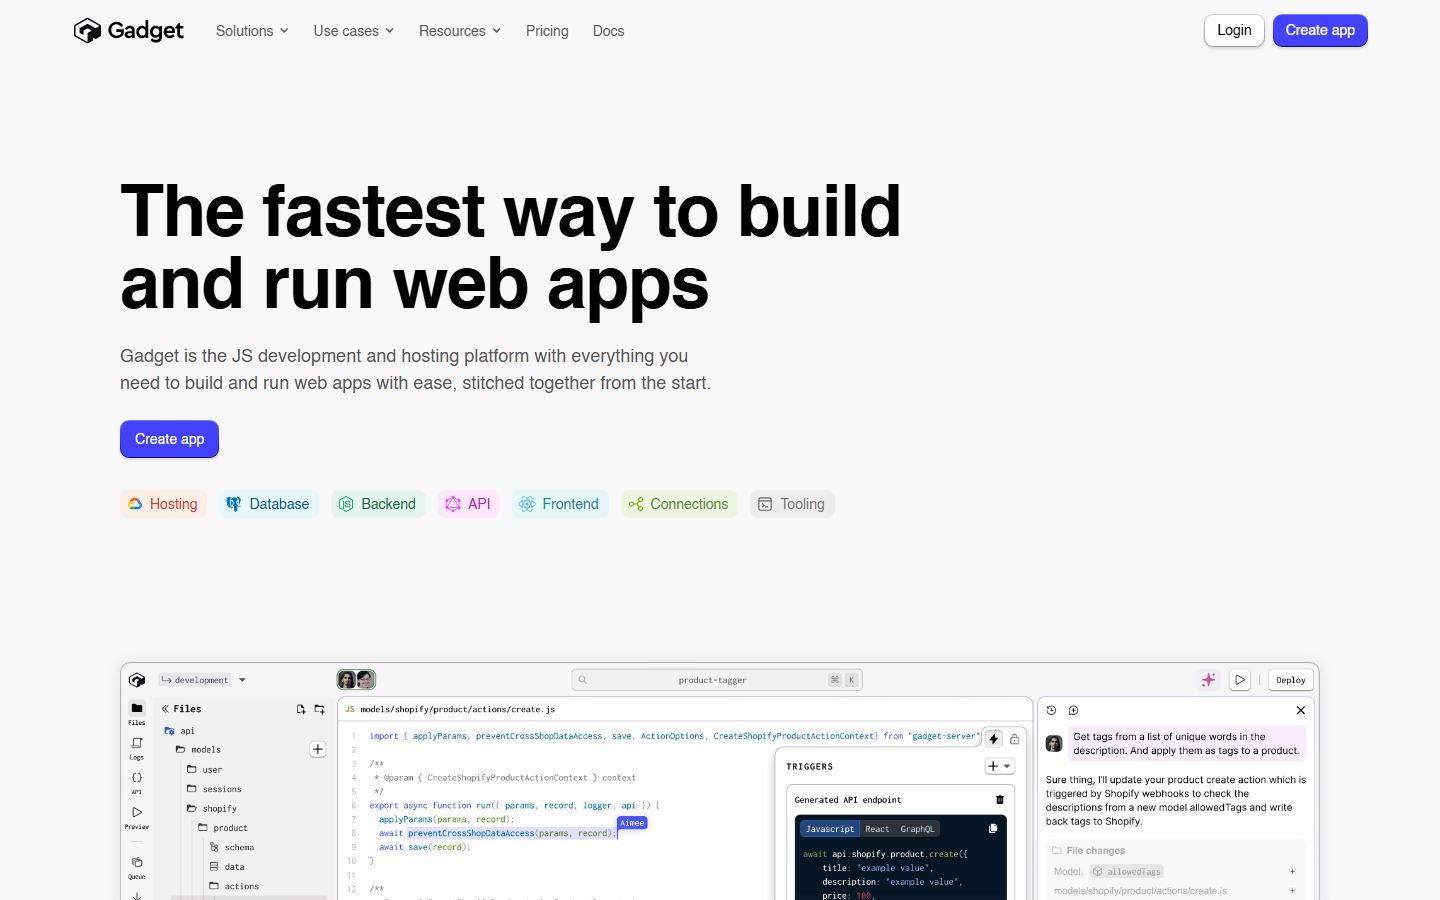Switch to the GraphQL tab in code snippet
Image resolution: width=1440 pixels, height=900 pixels.
pyautogui.click(x=918, y=829)
